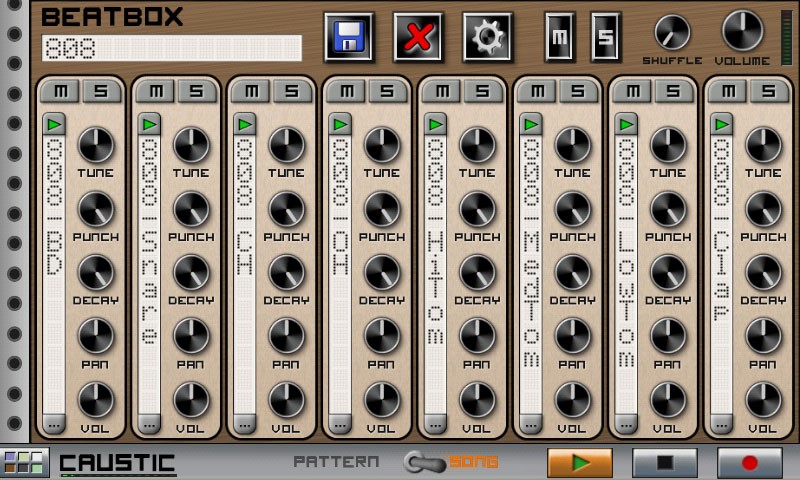
Task: Open the machine grid icon beside Caustic logo
Action: pos(23,463)
